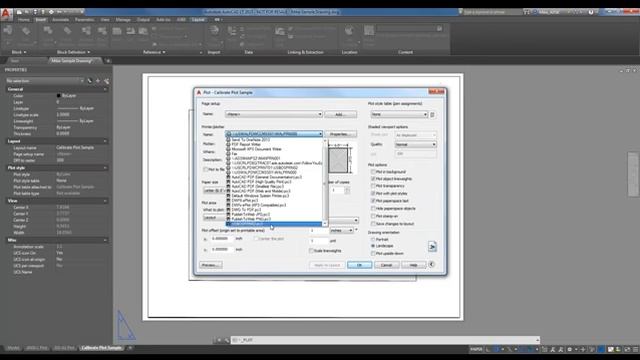The height and width of the screenshot is (360, 640).
Task: Expand the Block ribbon panel
Action: click(19, 52)
